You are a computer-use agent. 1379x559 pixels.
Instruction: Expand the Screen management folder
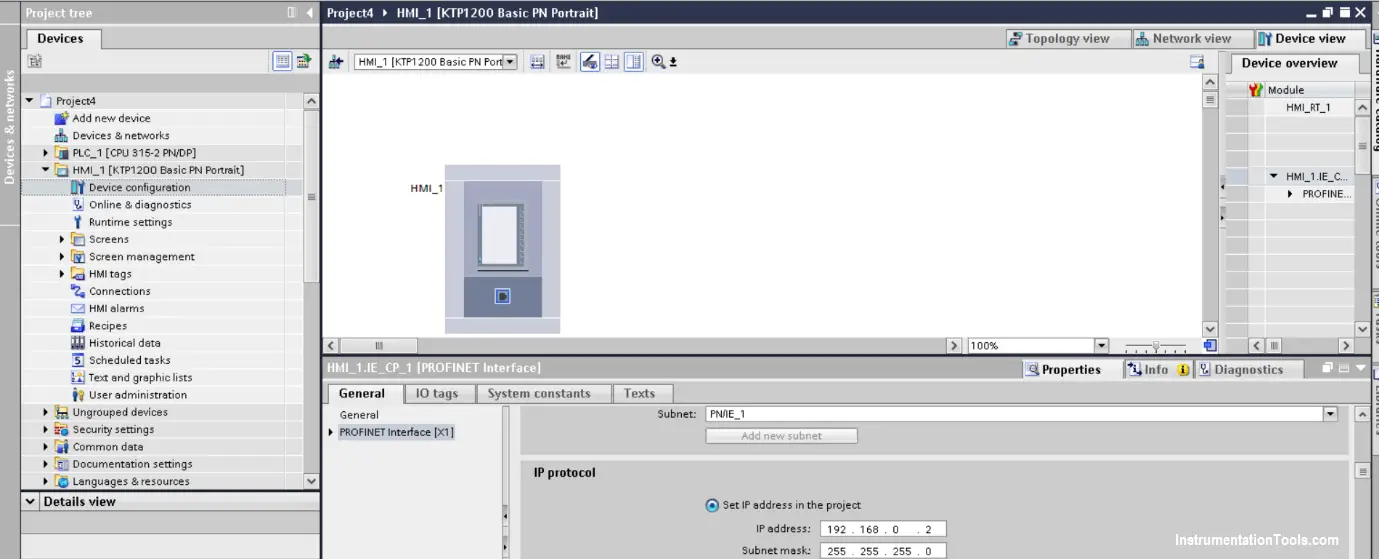coord(62,256)
